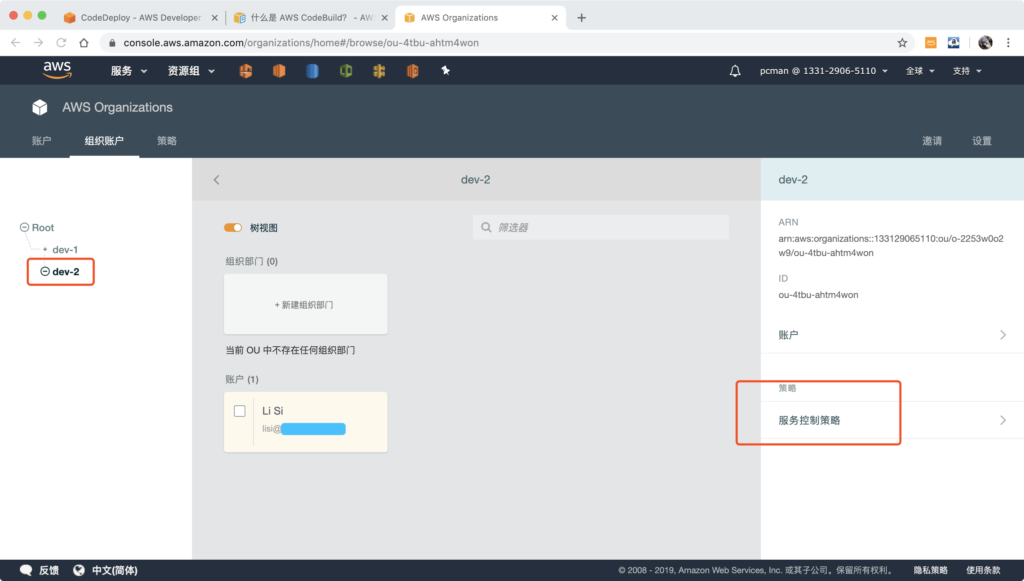The height and width of the screenshot is (581, 1024).
Task: Collapse the dev-2 tree node
Action: (45, 272)
